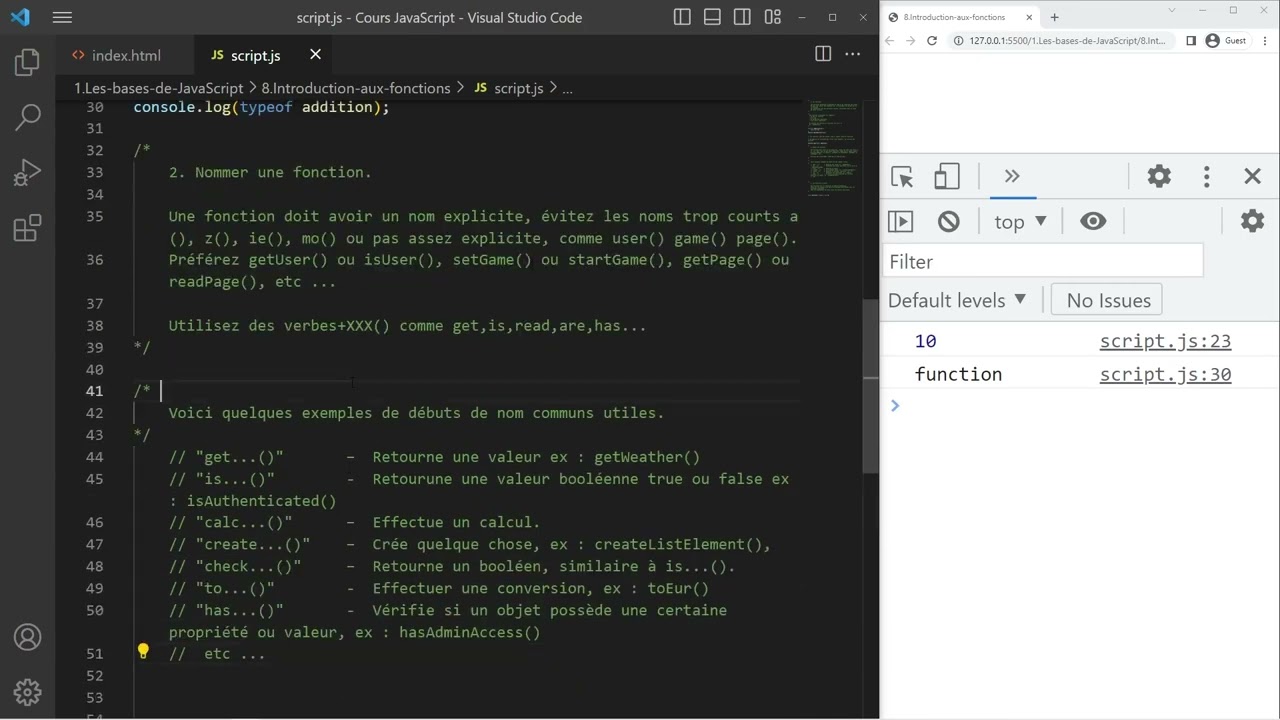This screenshot has height=720, width=1280.
Task: Open the top JavaScript context dropdown
Action: [1021, 221]
